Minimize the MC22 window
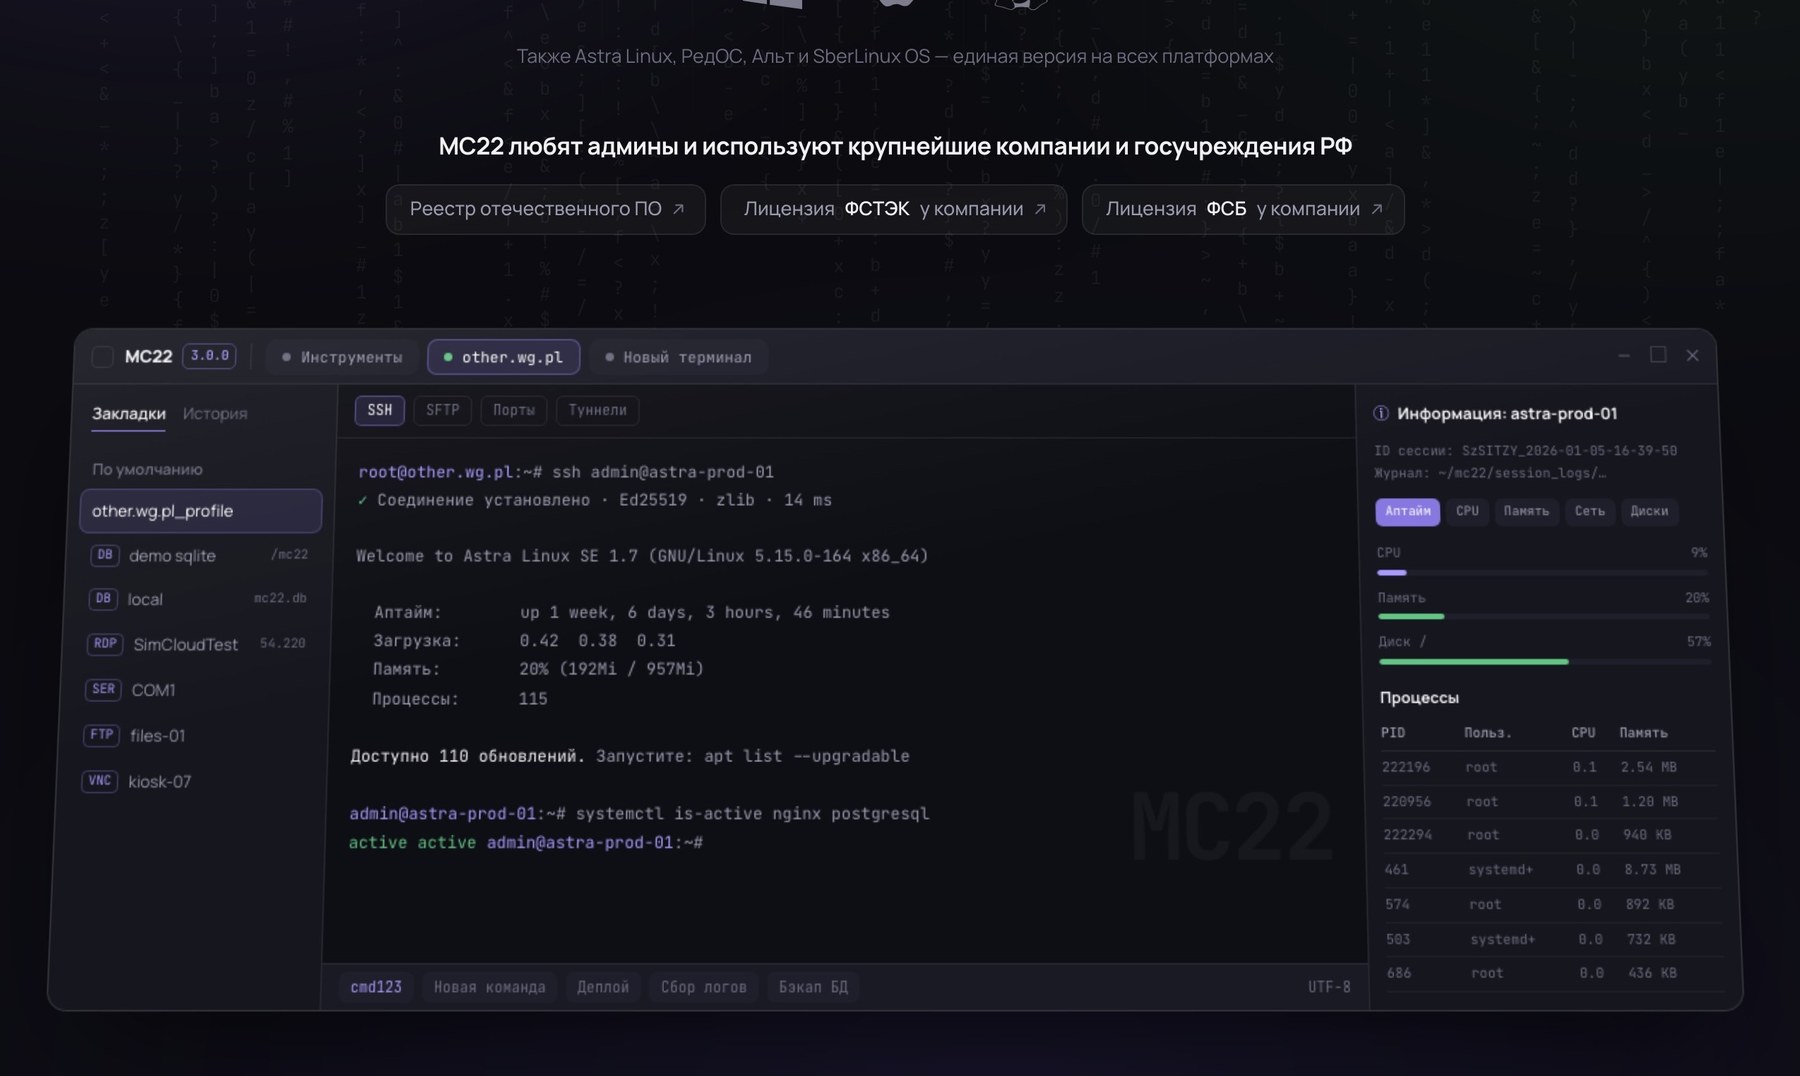This screenshot has width=1800, height=1076. 1624,356
